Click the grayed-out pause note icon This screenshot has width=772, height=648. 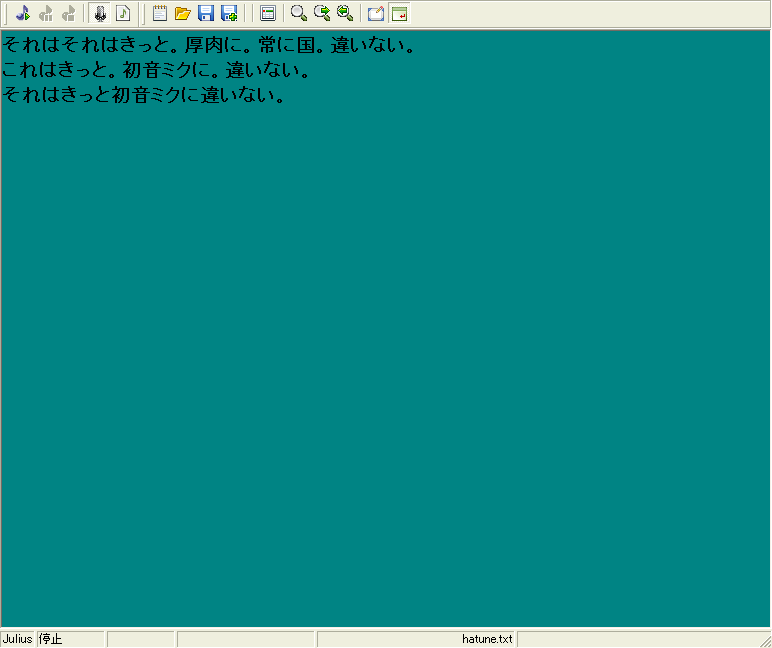(46, 13)
